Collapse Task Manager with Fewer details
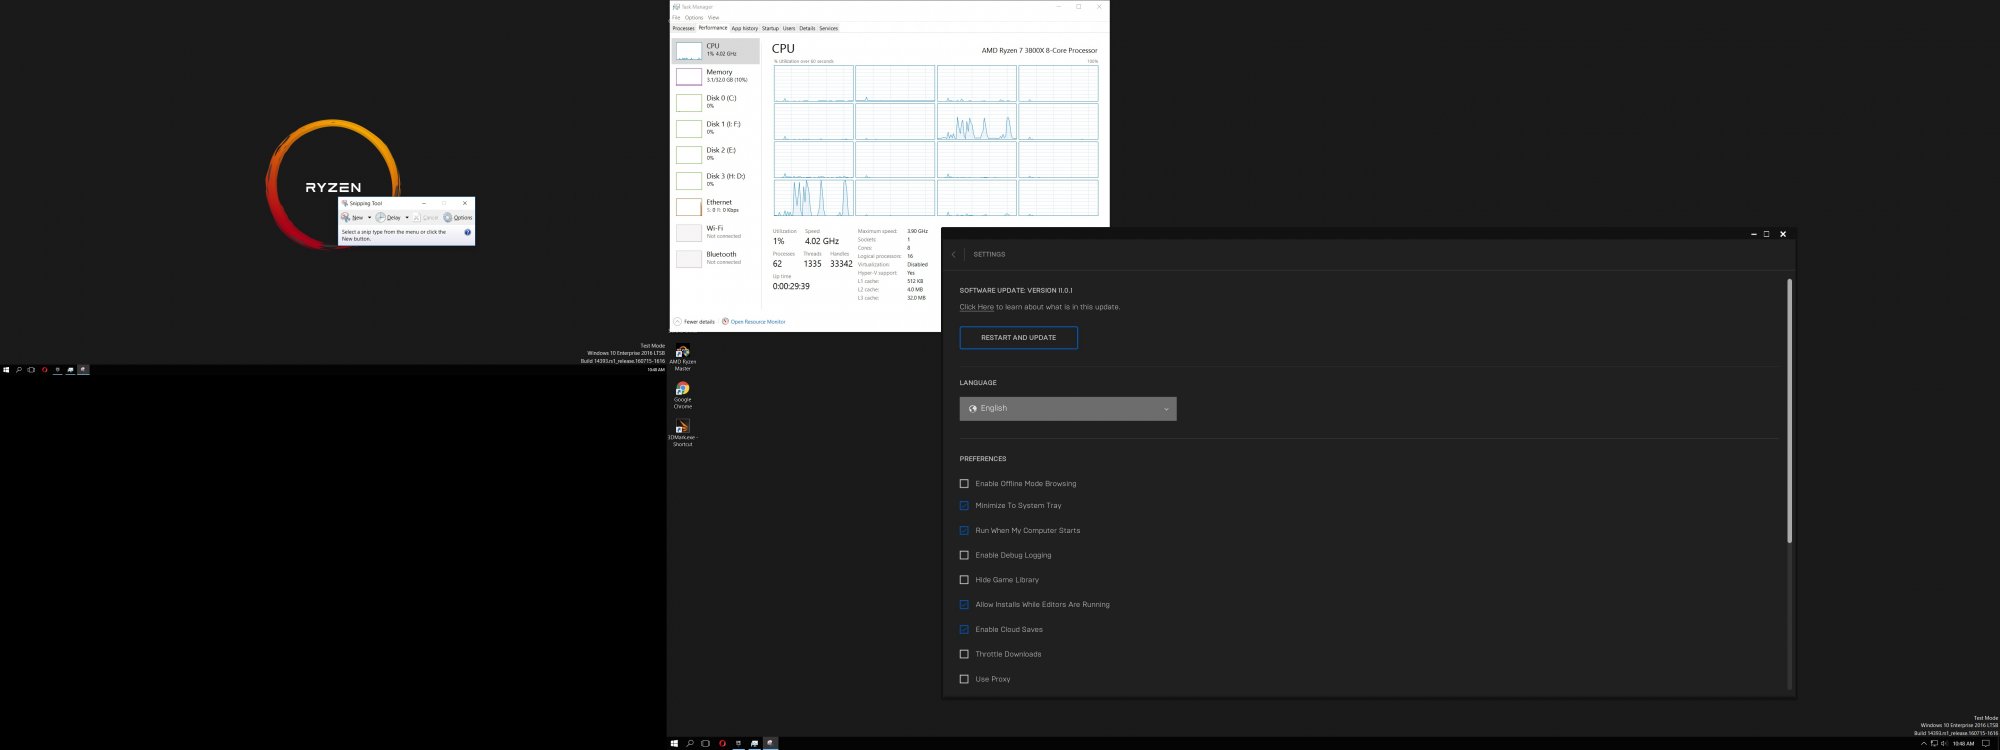The width and height of the screenshot is (2000, 750). [x=698, y=322]
